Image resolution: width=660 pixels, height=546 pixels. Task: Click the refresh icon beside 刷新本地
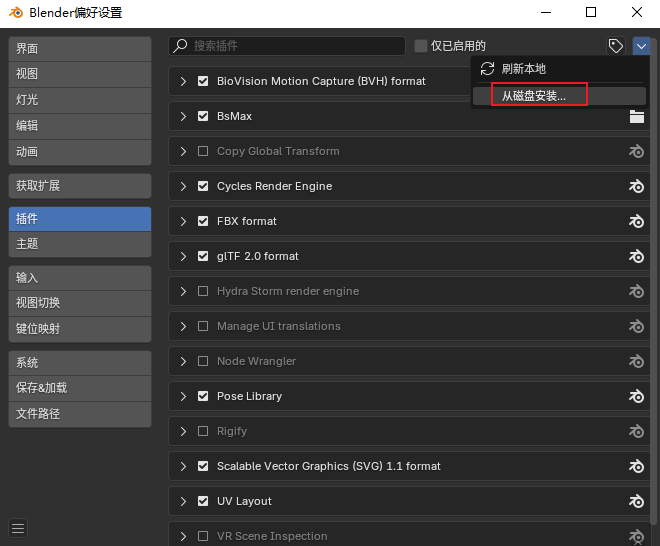point(487,69)
